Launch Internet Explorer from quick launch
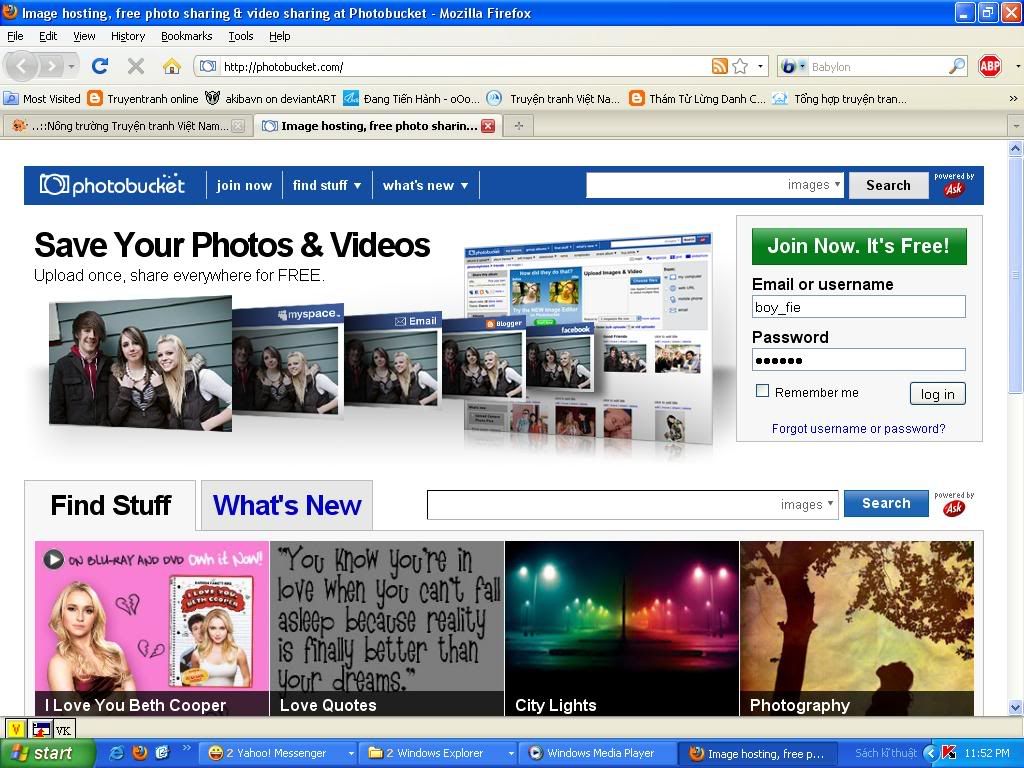This screenshot has height=768, width=1024. click(x=117, y=753)
